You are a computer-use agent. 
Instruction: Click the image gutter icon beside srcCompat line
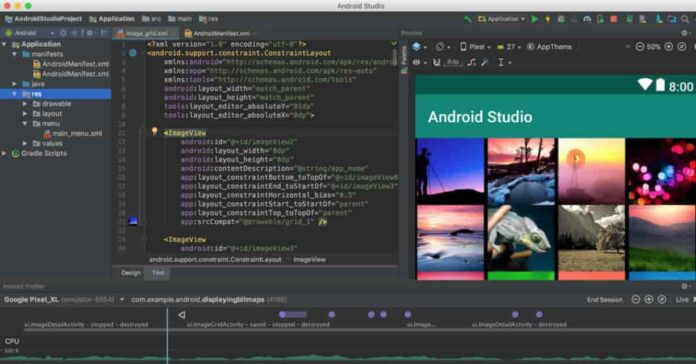[133, 221]
